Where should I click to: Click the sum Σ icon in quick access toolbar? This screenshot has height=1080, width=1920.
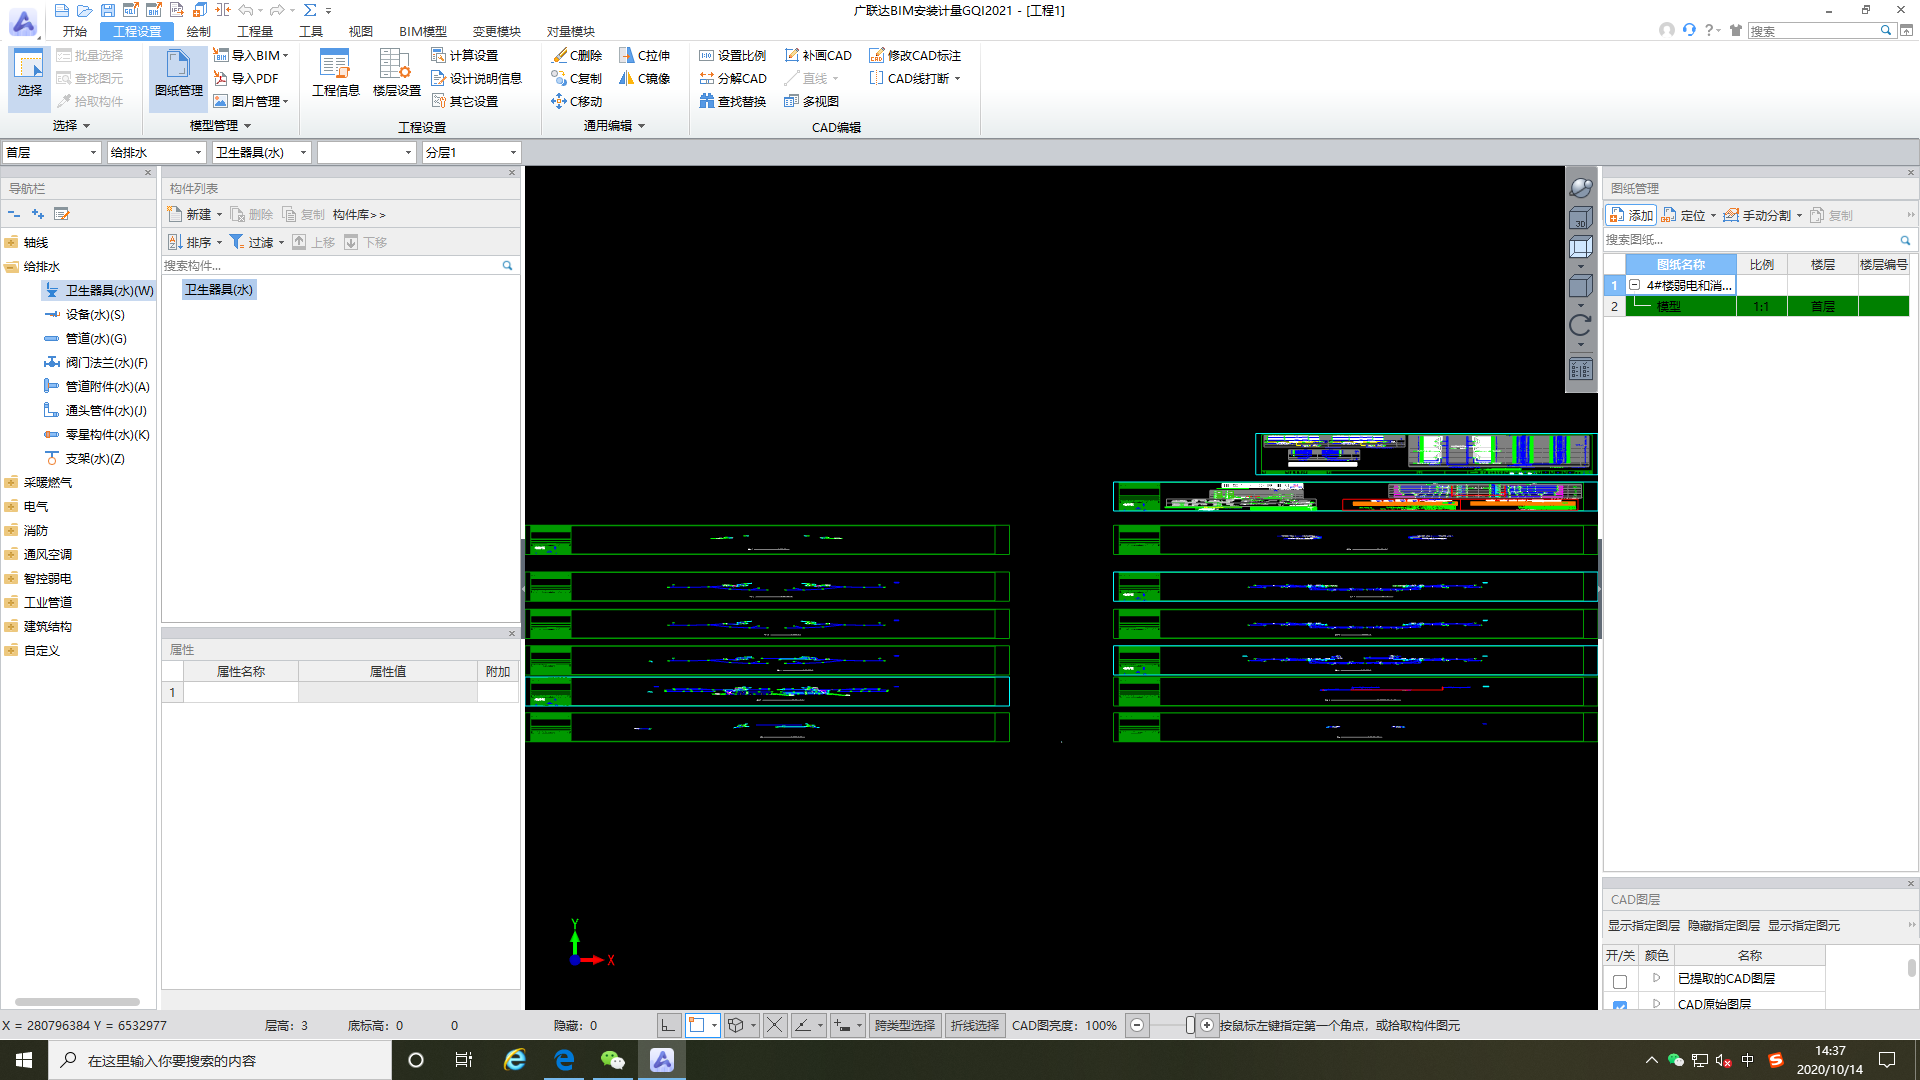click(x=310, y=10)
